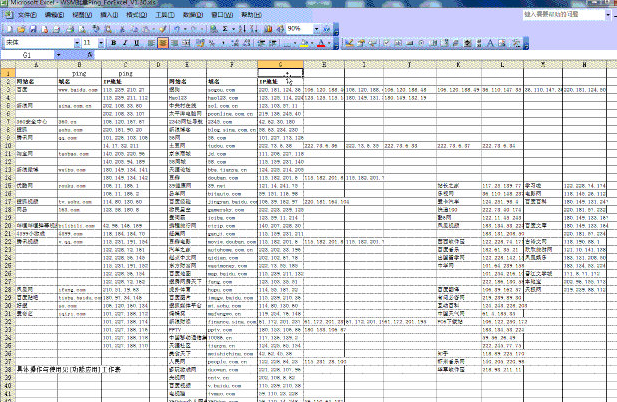617x402 pixels.
Task: Click the Increase Indent icon
Action: click(x=273, y=42)
